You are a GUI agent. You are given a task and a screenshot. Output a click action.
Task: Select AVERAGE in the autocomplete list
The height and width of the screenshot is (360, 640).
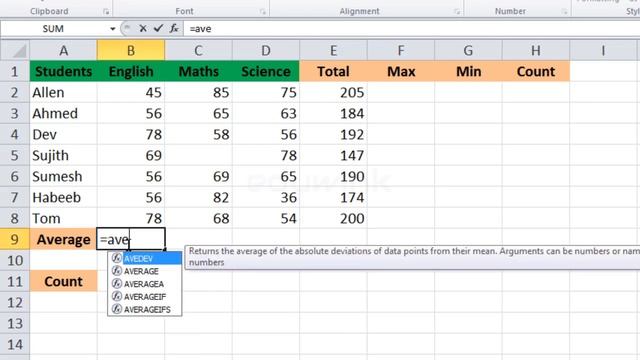[x=145, y=271]
